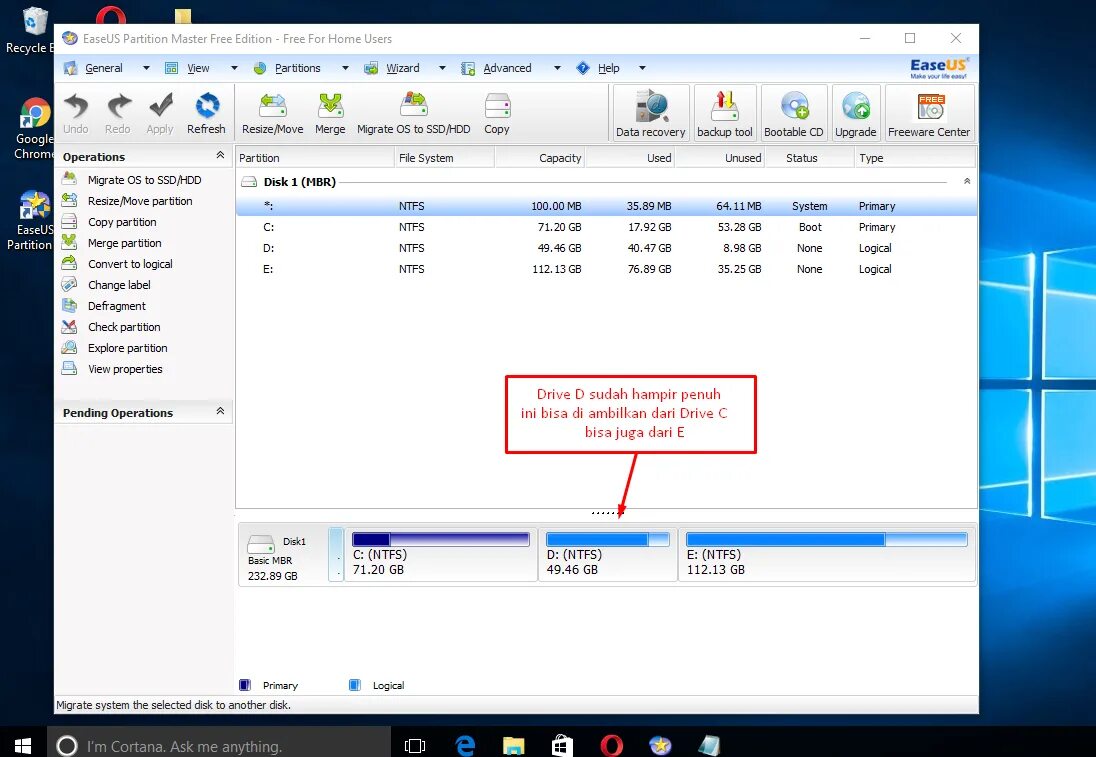The image size is (1096, 757).
Task: Select D: (NTFS) block in disk map
Action: (x=608, y=555)
